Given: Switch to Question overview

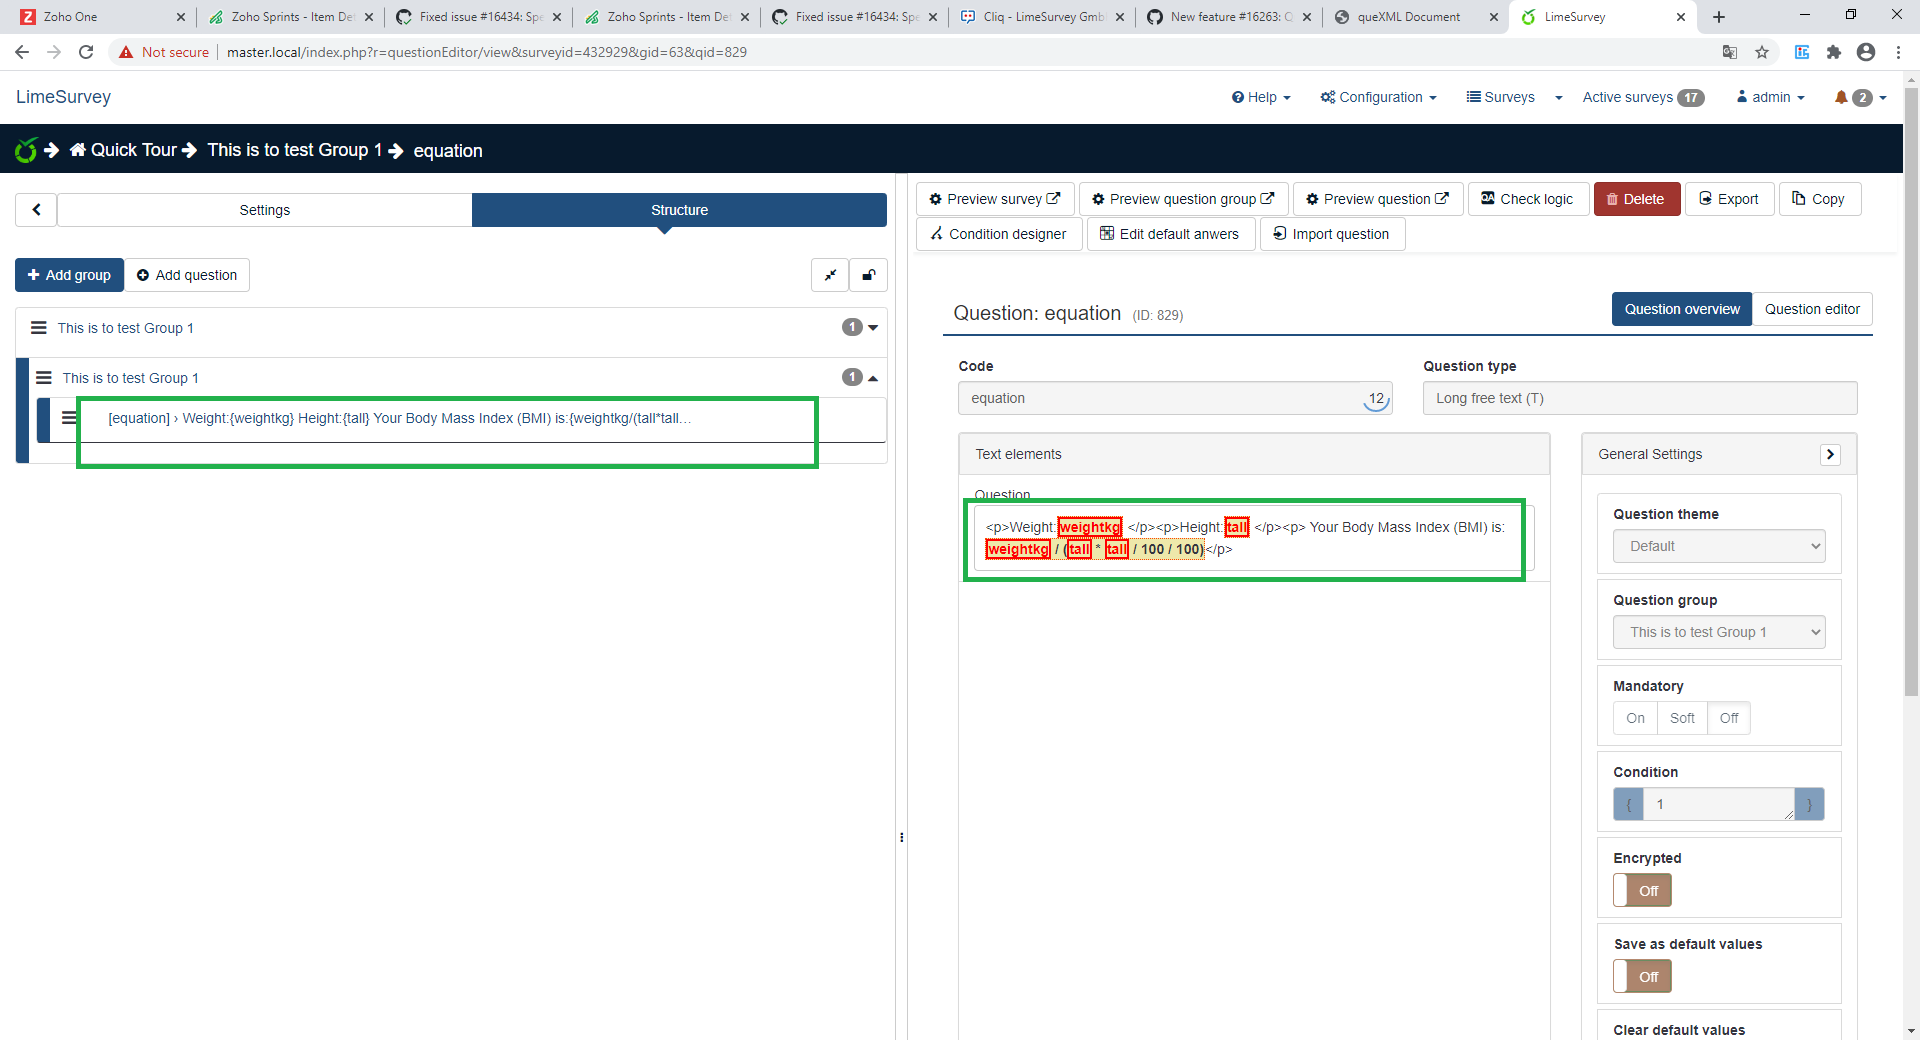Looking at the screenshot, I should click(x=1682, y=309).
